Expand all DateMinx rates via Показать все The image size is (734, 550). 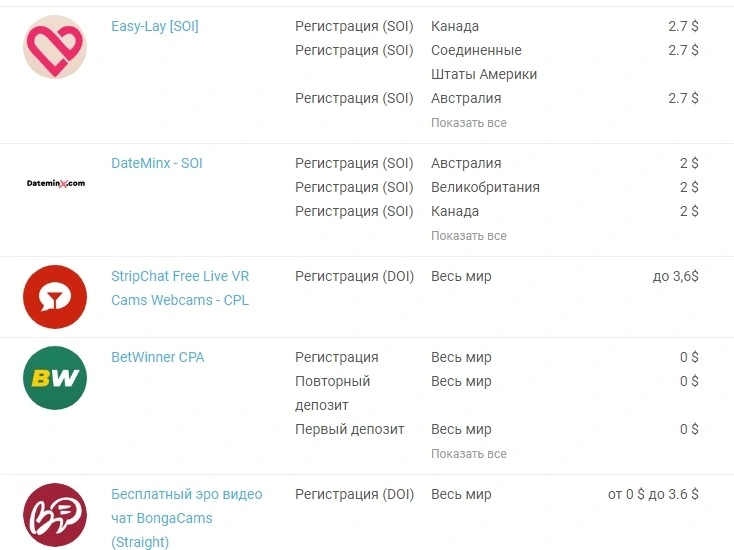pyautogui.click(x=469, y=236)
